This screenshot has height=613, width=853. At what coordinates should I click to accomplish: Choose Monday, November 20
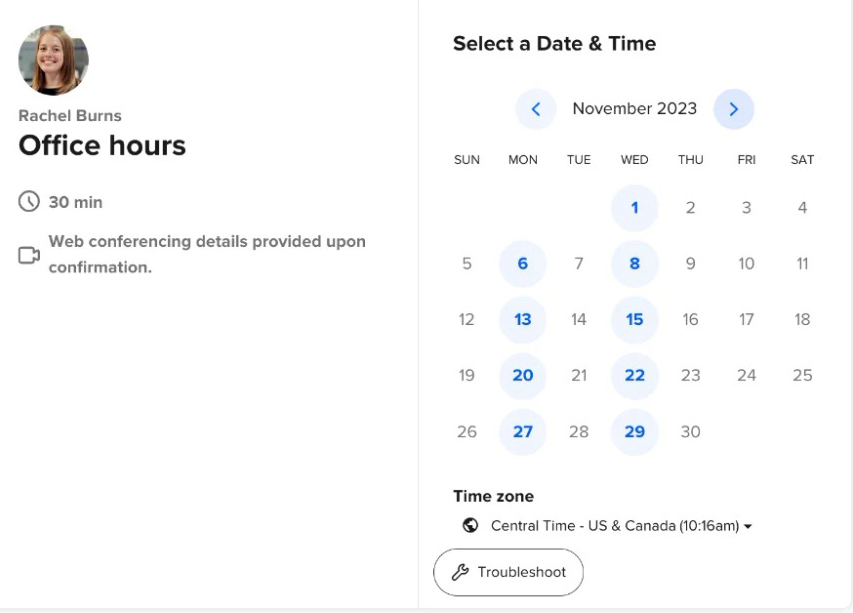[523, 377]
